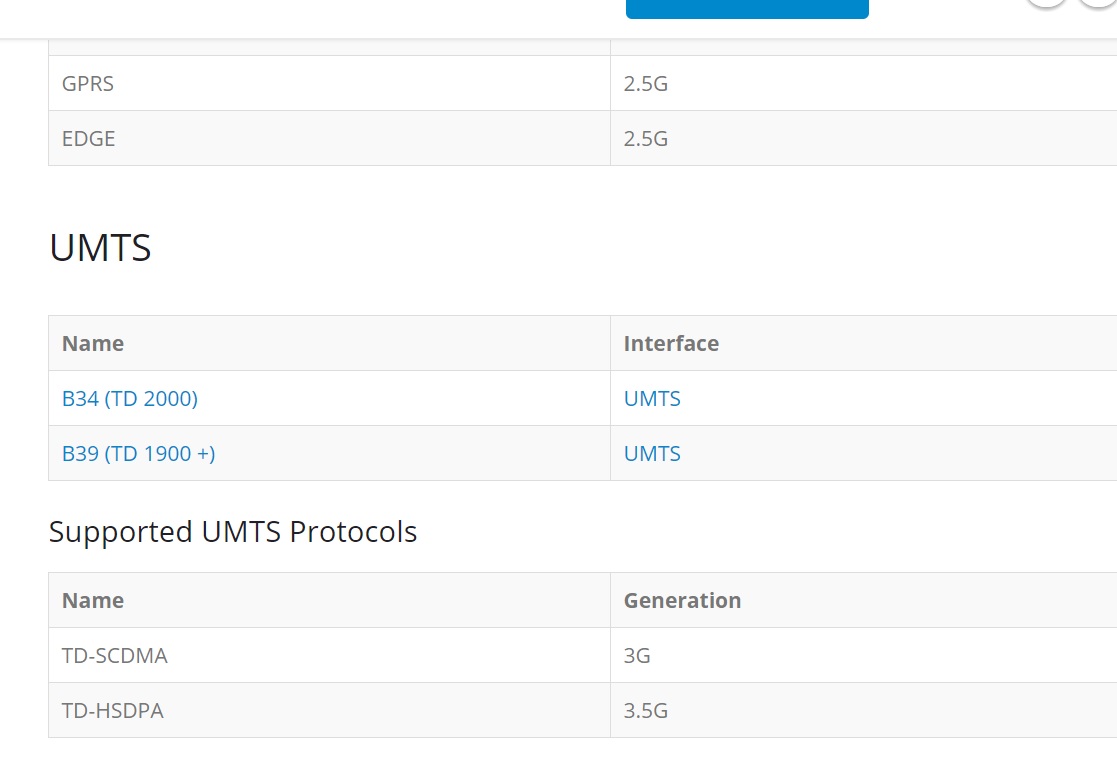Viewport: 1117px width, 777px height.
Task: Click the left round icon at top right
Action: coord(1046,2)
